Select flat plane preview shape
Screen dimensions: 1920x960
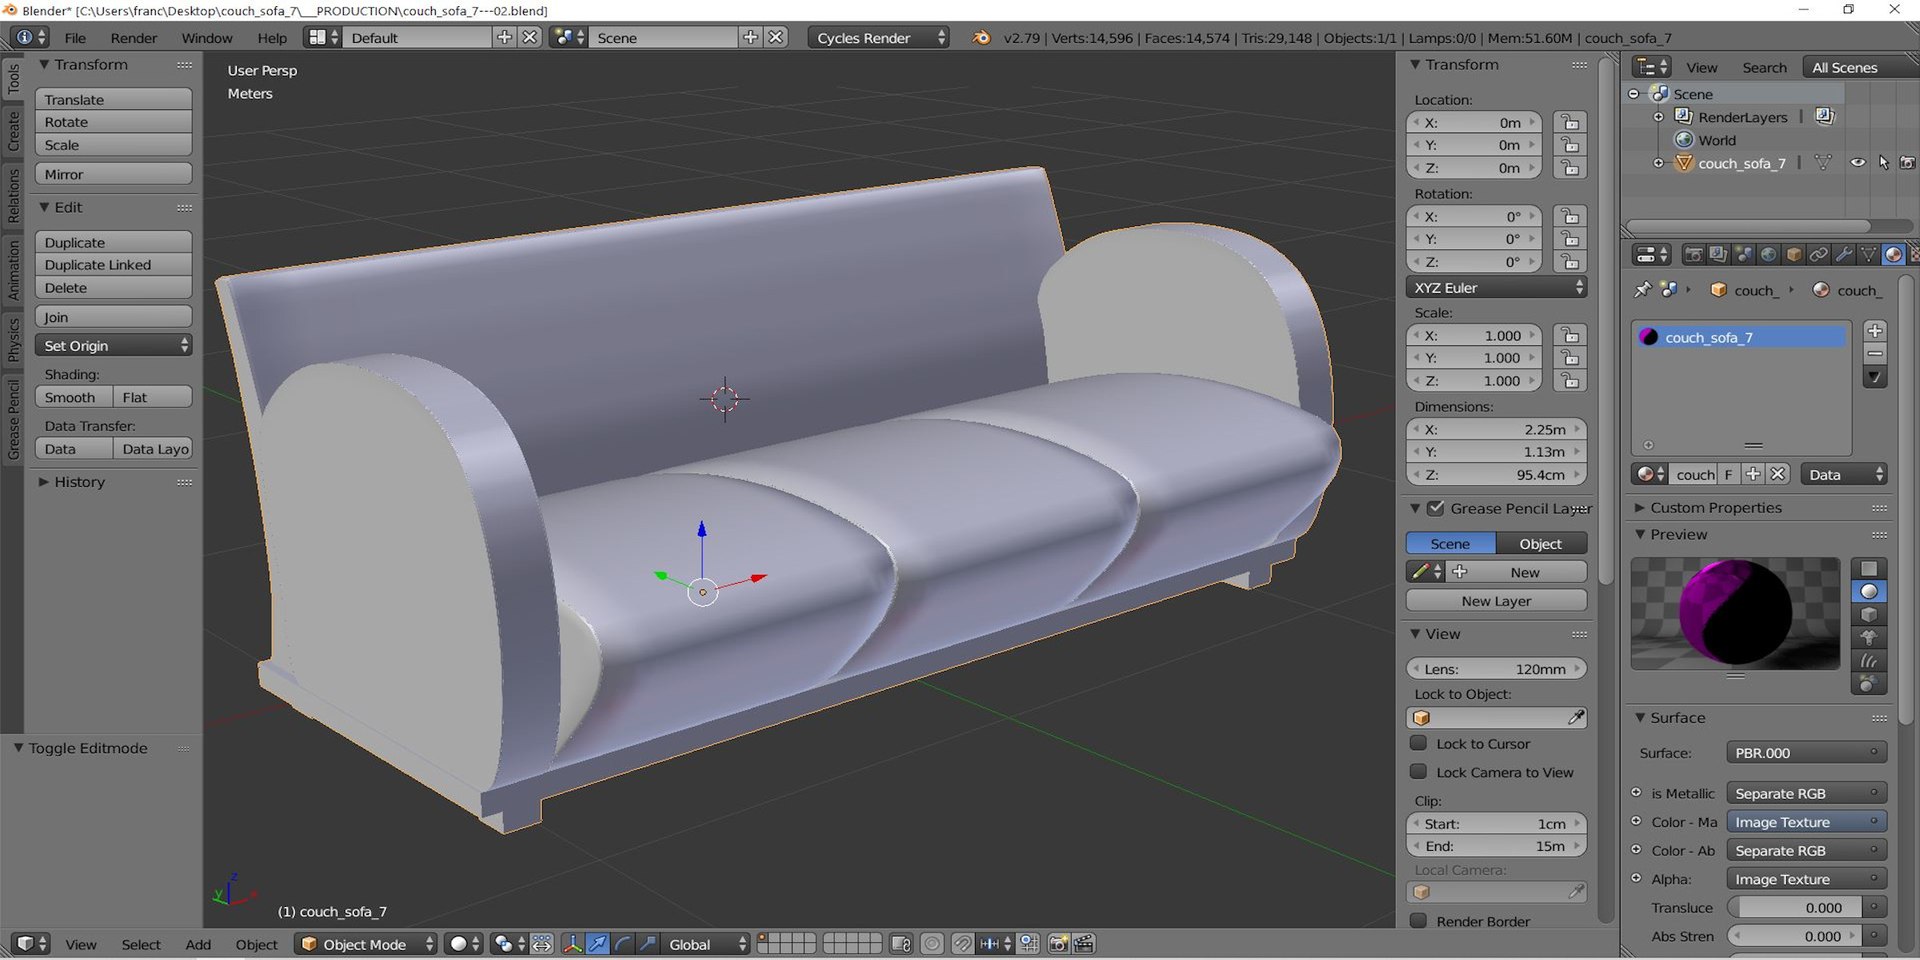click(x=1868, y=569)
